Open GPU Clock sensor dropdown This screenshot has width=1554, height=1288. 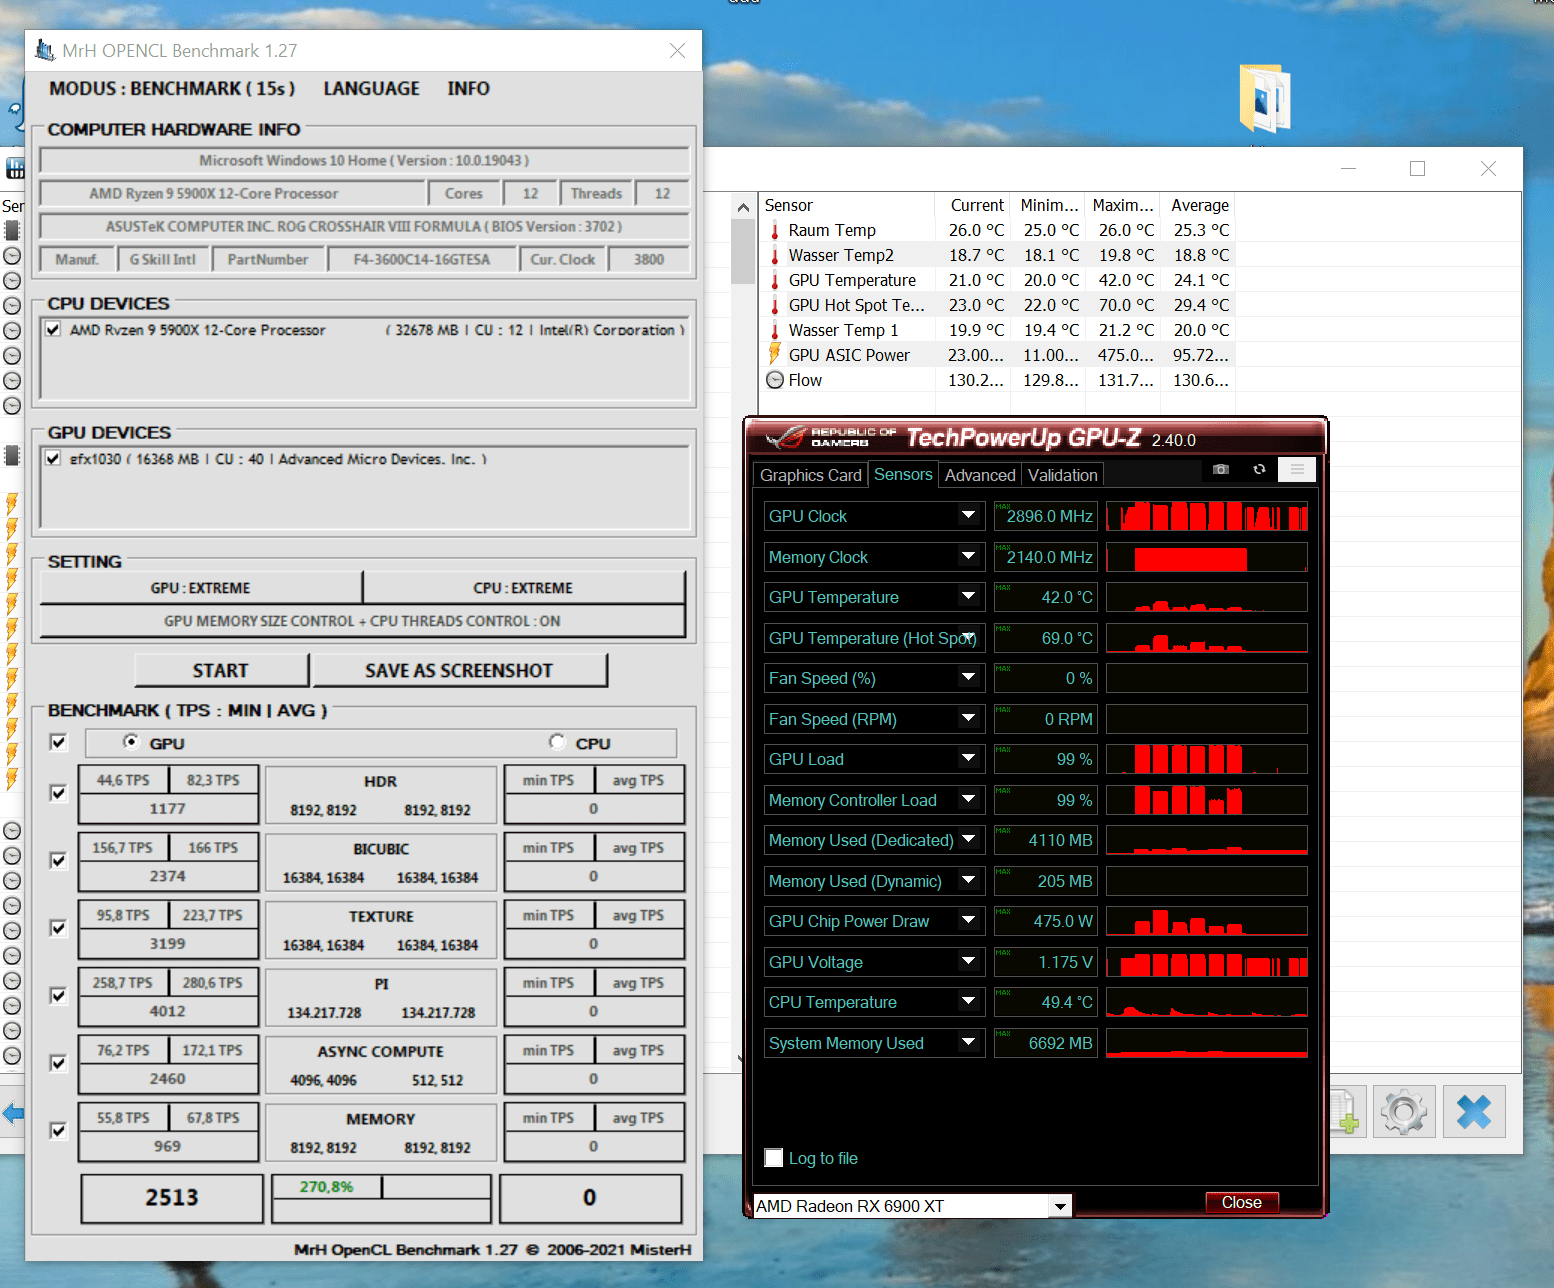pyautogui.click(x=968, y=516)
